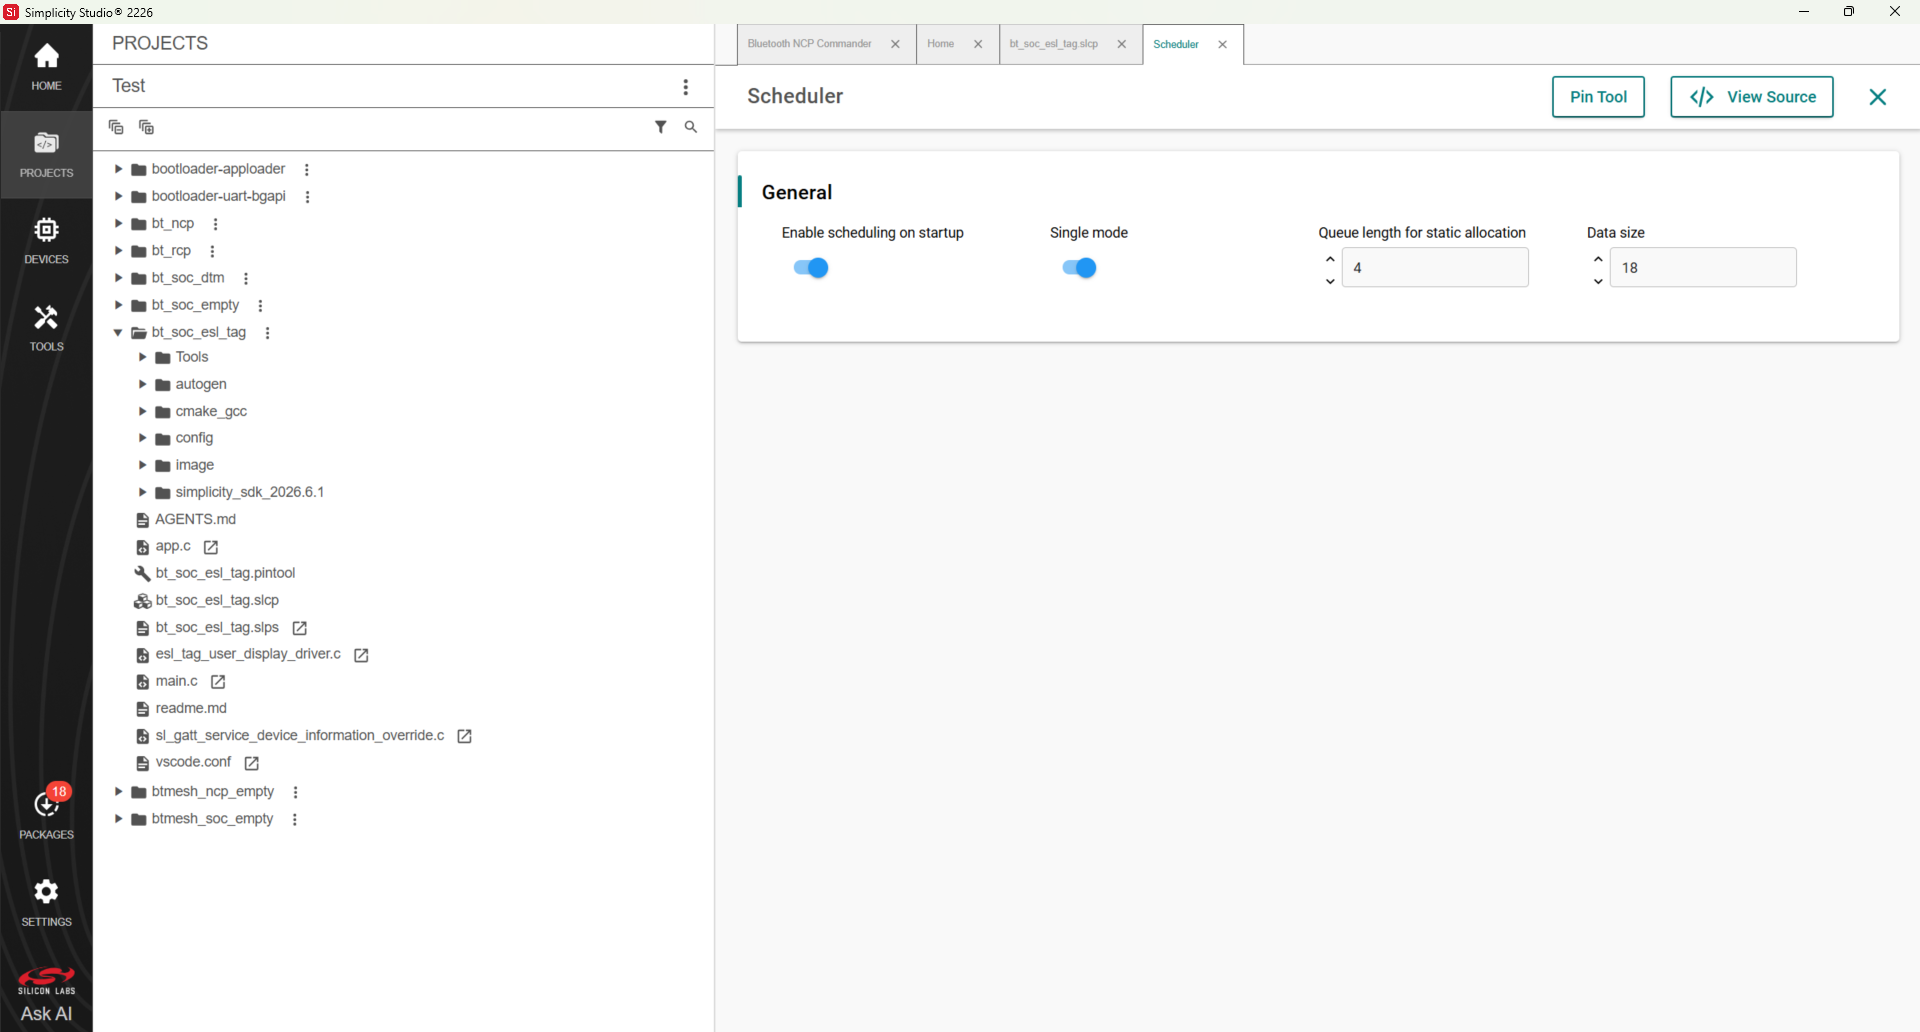Viewport: 1920px width, 1032px height.
Task: Click the project search magnifier icon
Action: [691, 127]
